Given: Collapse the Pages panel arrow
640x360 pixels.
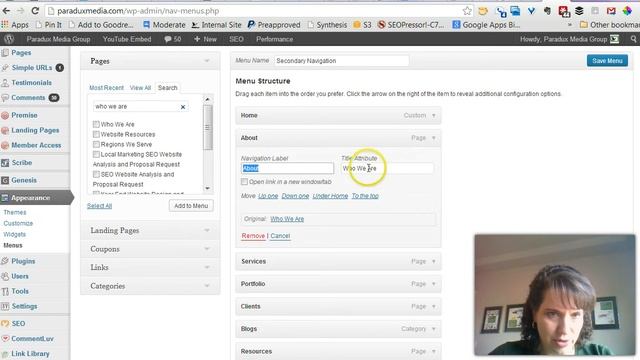Looking at the screenshot, I should (207, 61).
